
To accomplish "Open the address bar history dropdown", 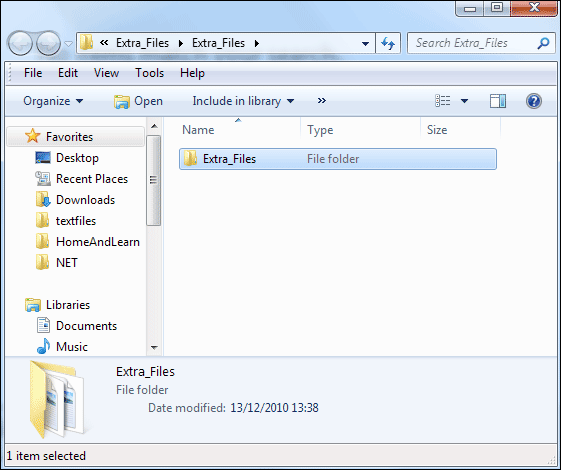I will [365, 44].
